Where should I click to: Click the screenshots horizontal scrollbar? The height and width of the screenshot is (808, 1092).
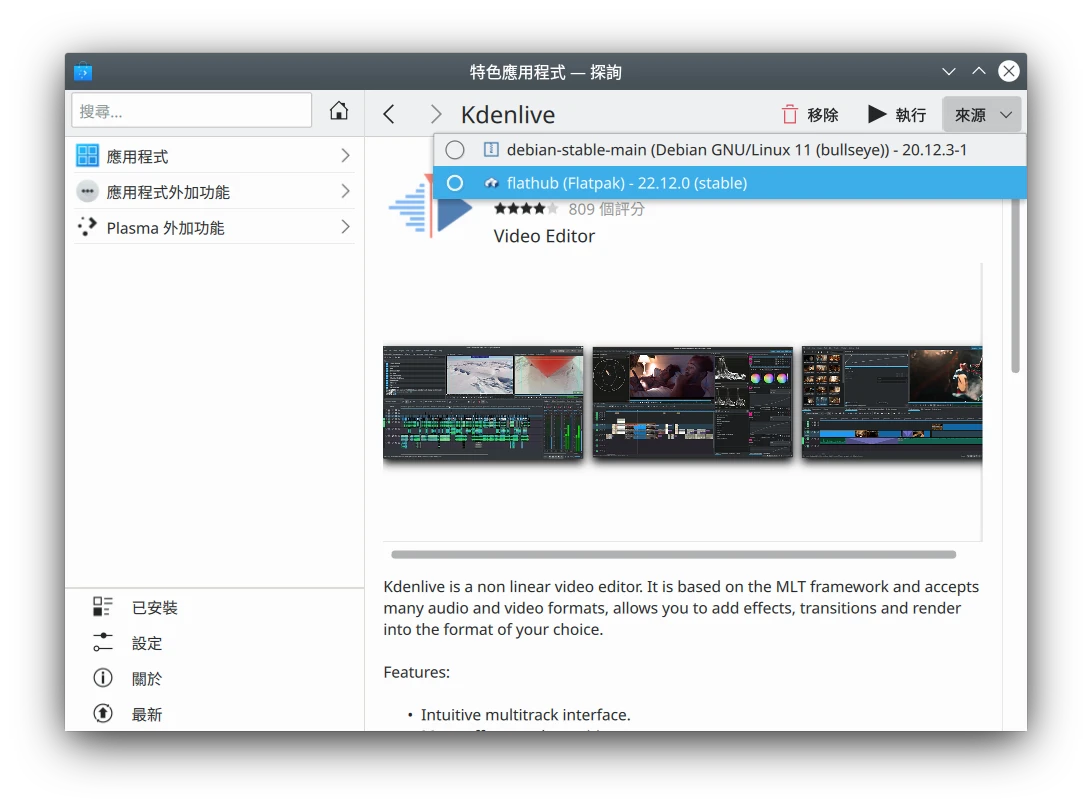pos(673,554)
